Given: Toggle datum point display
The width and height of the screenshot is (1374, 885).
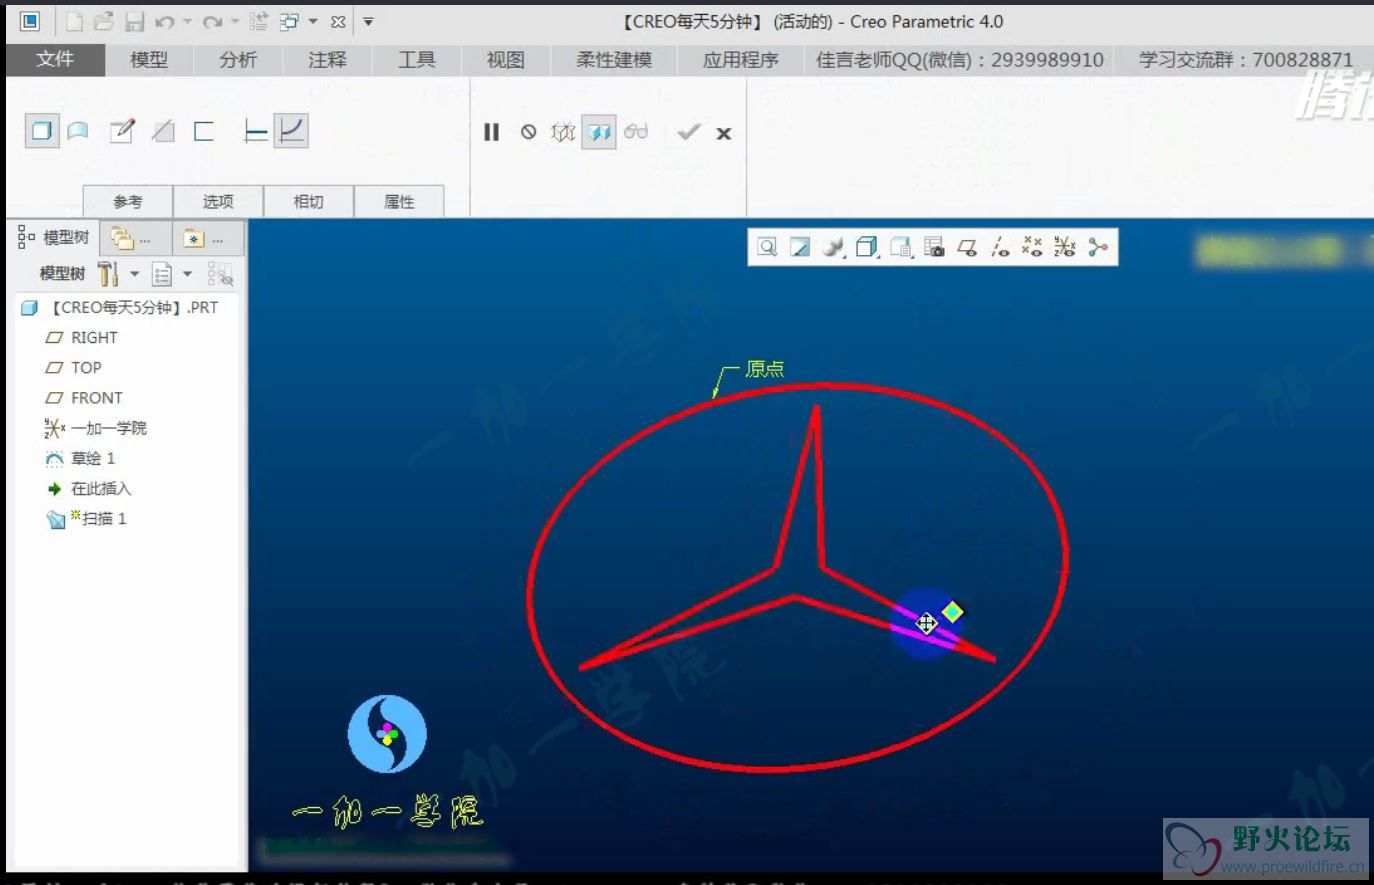Looking at the screenshot, I should 1032,247.
